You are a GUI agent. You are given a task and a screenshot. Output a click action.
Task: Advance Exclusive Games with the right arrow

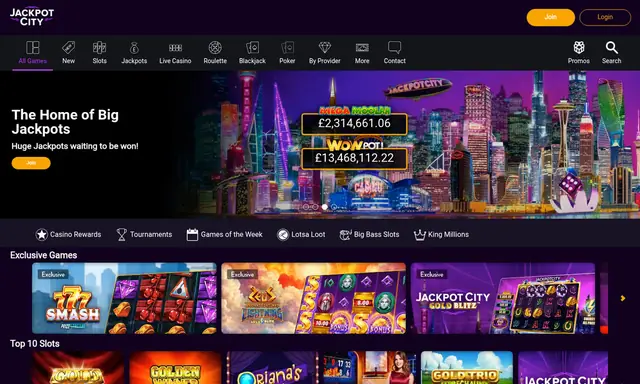point(623,298)
